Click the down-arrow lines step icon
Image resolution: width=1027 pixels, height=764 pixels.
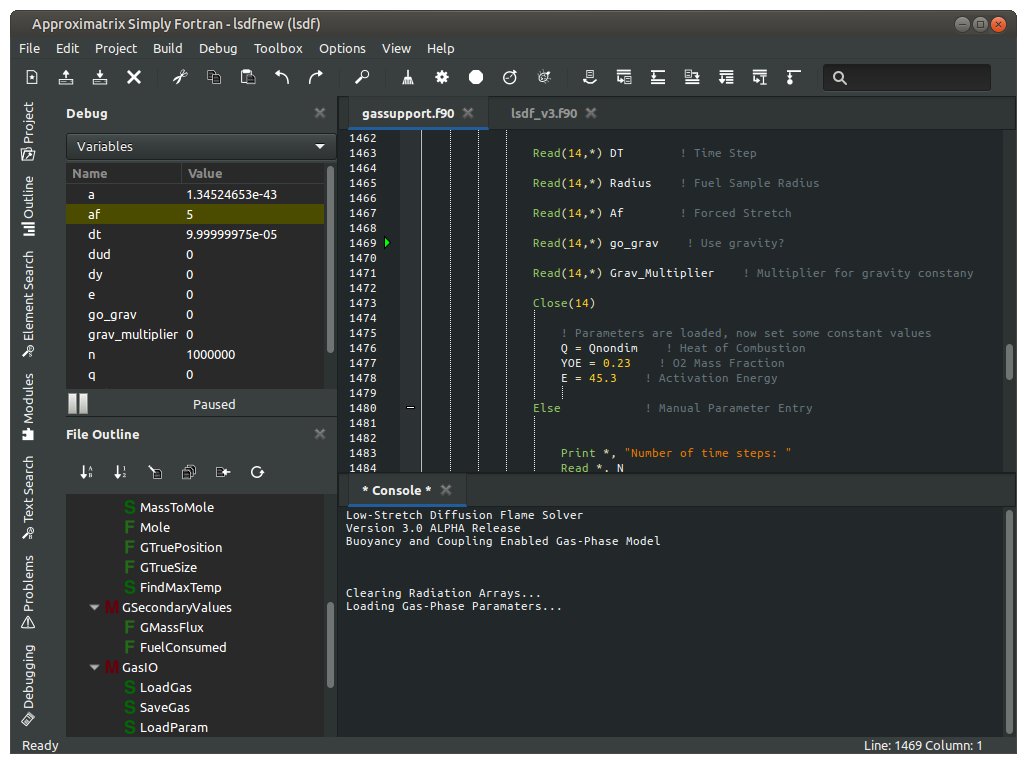click(726, 77)
